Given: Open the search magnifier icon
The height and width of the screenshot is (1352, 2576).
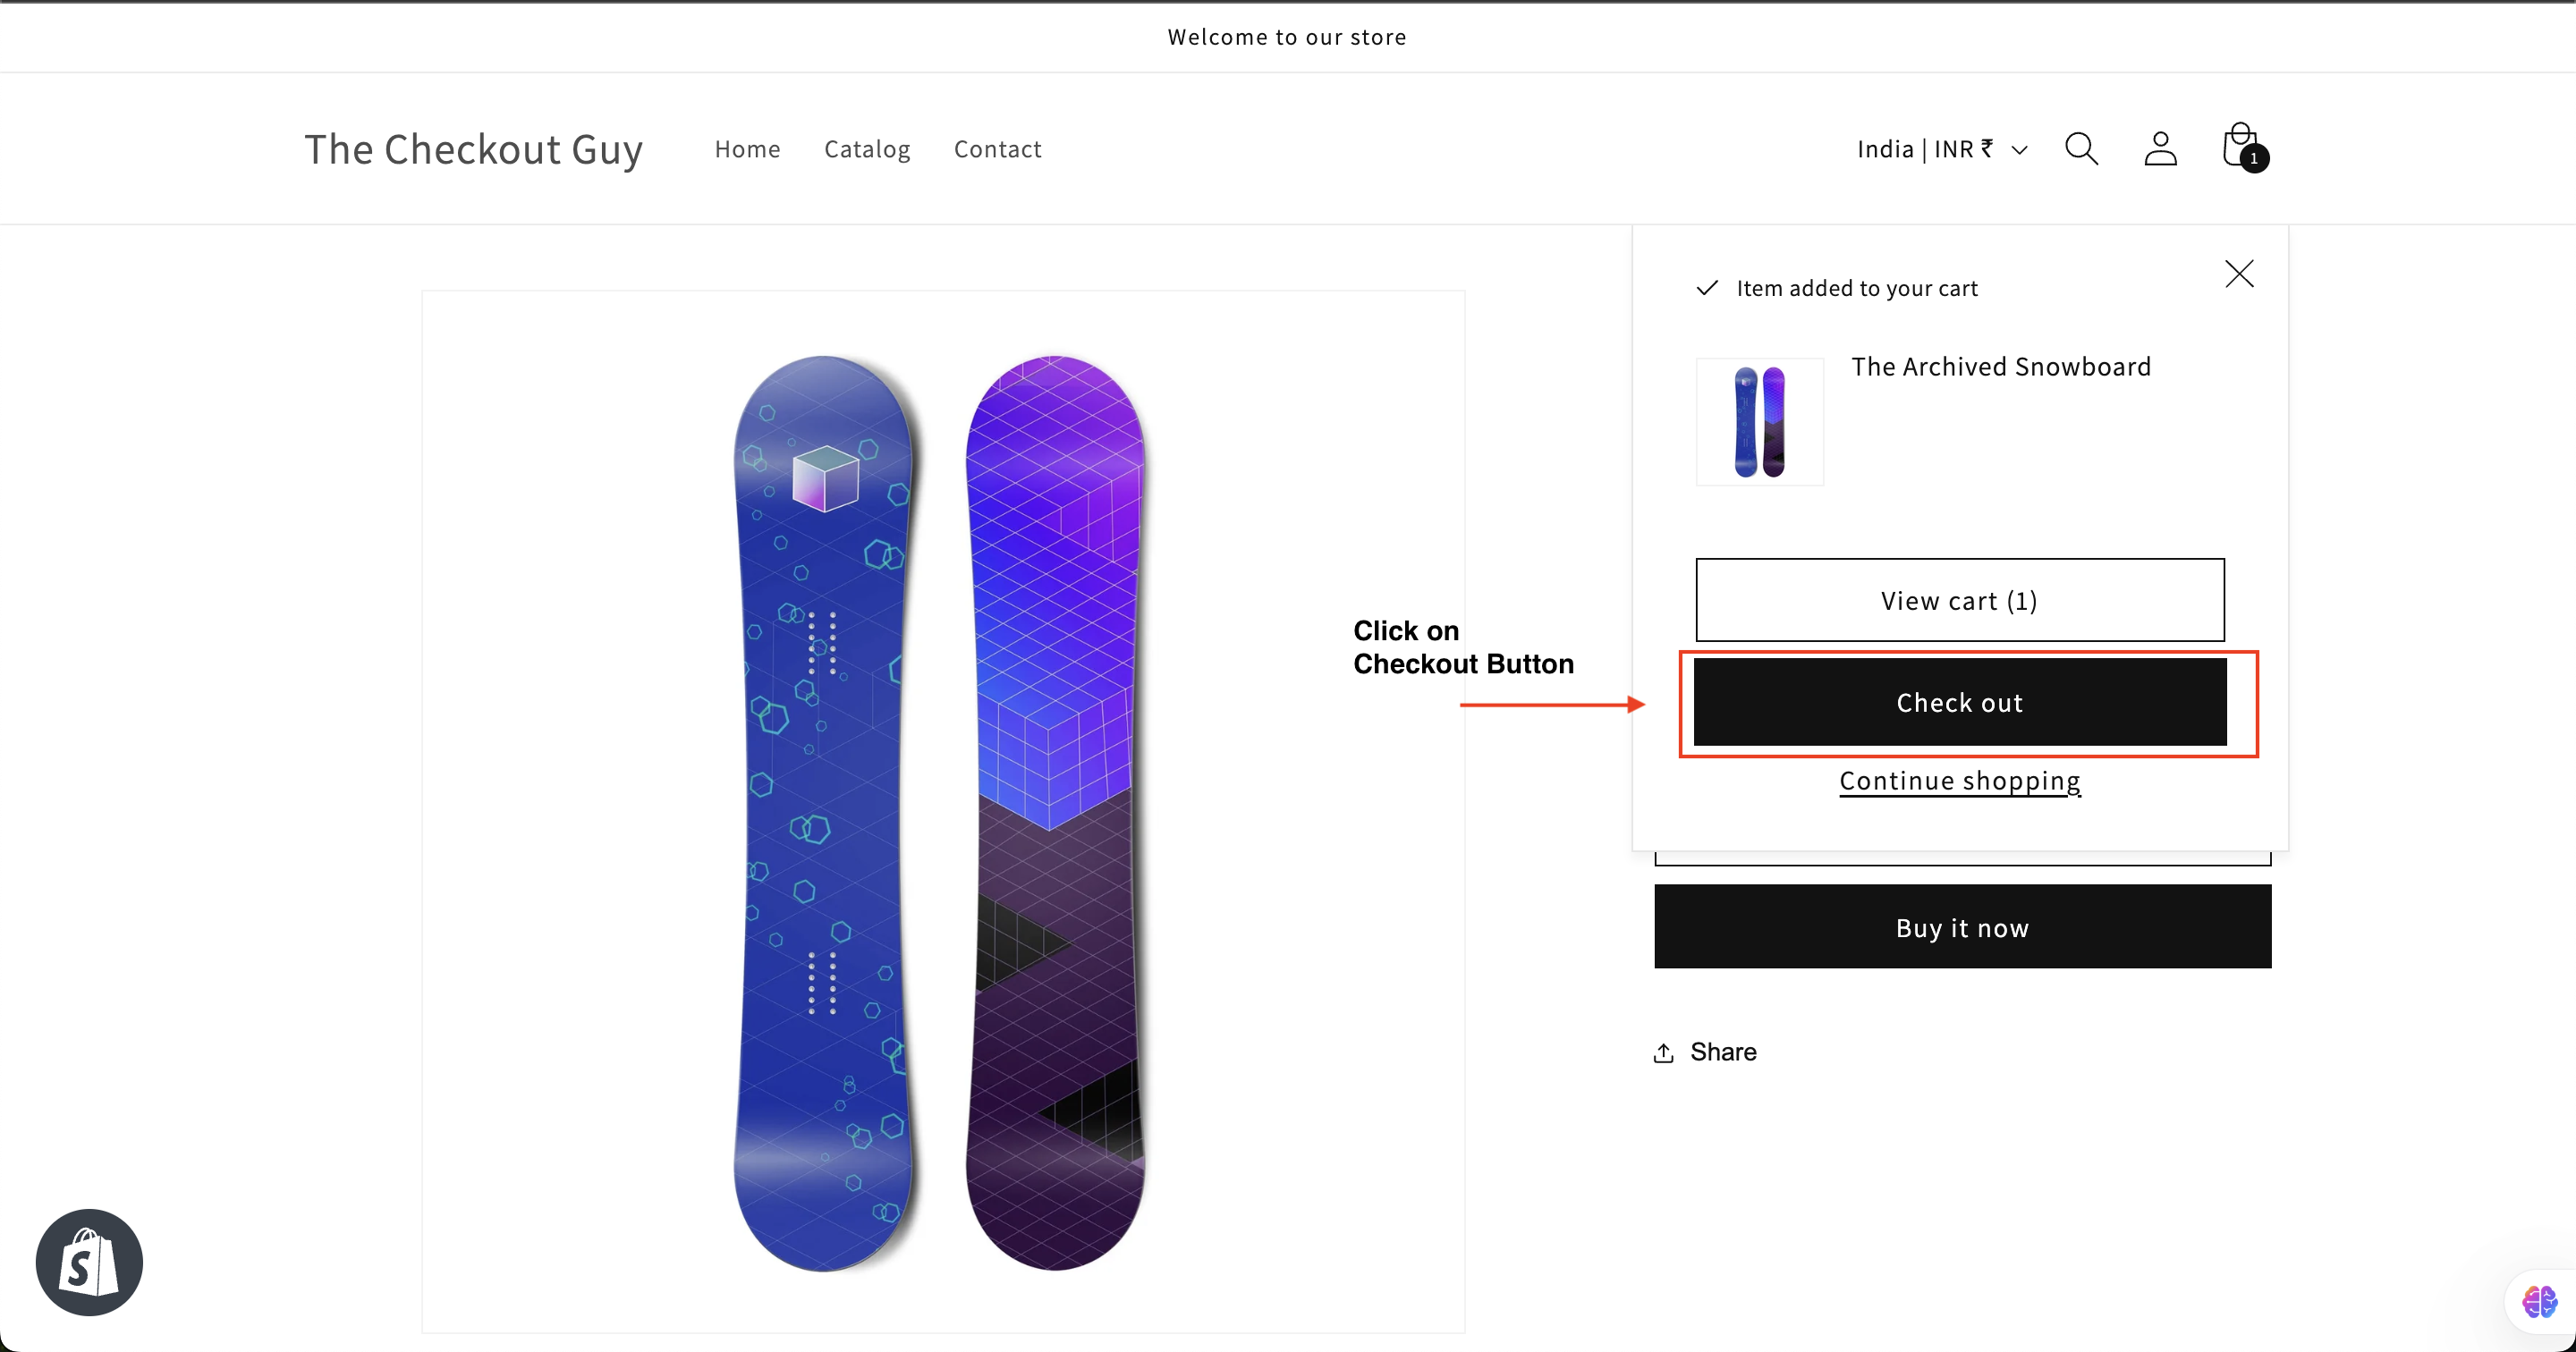Looking at the screenshot, I should (x=2081, y=149).
